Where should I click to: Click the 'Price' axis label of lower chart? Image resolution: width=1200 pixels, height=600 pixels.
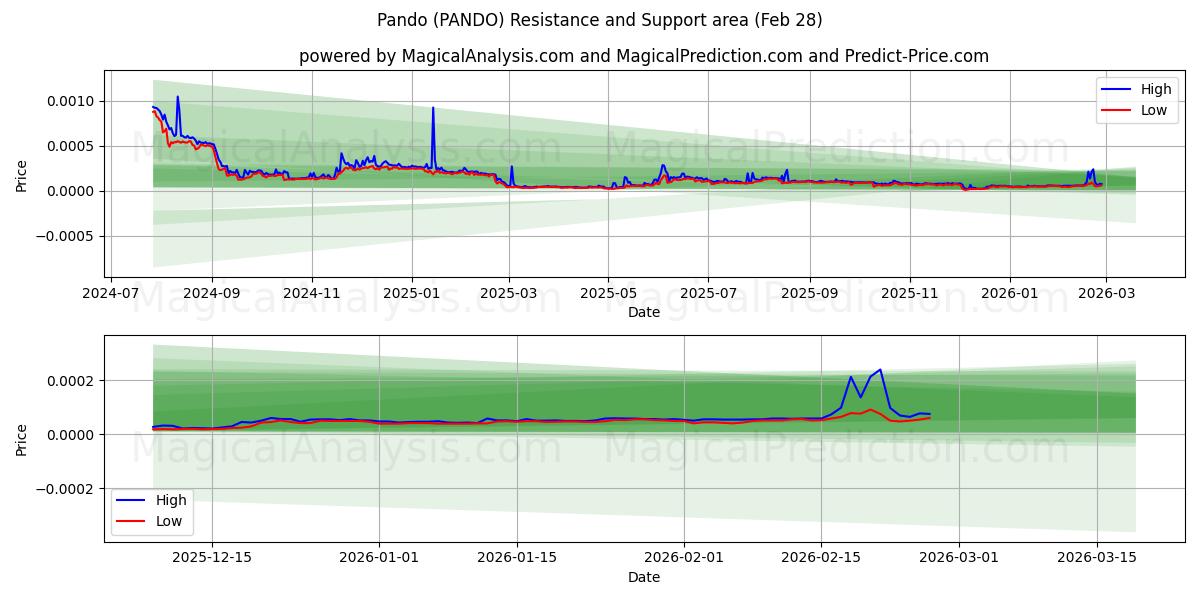[22, 439]
